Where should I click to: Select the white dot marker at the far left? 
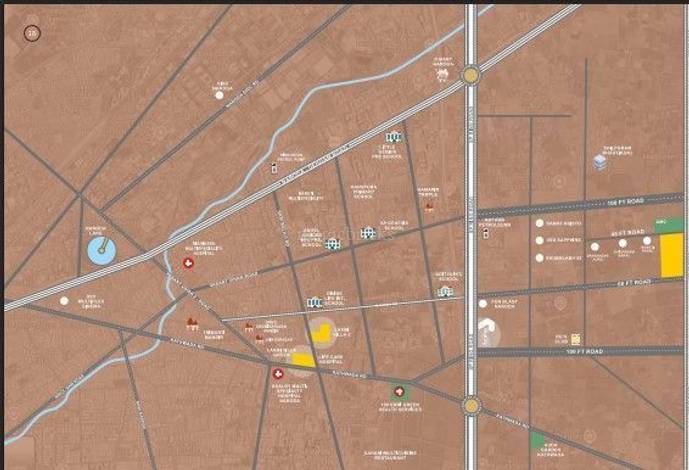65,300
